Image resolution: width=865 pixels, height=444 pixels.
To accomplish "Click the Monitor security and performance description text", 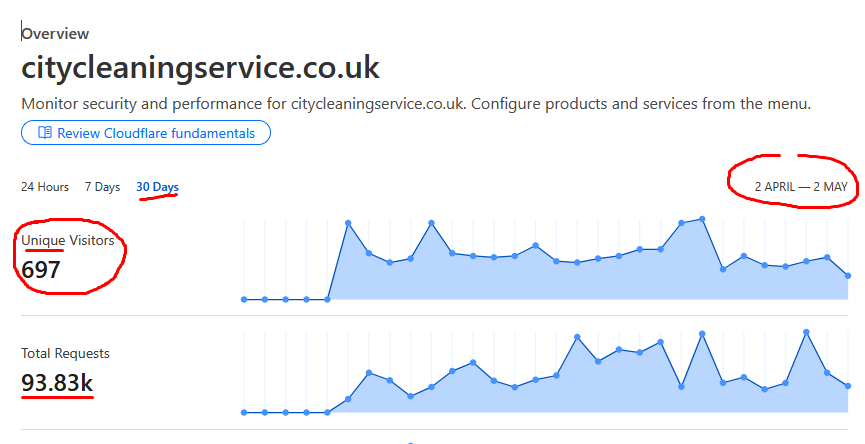I will click(x=416, y=103).
